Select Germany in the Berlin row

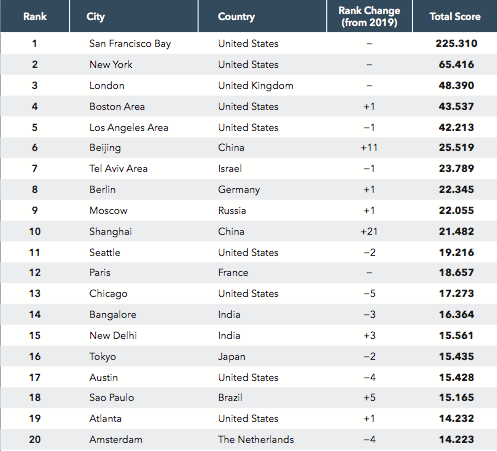[x=239, y=190]
